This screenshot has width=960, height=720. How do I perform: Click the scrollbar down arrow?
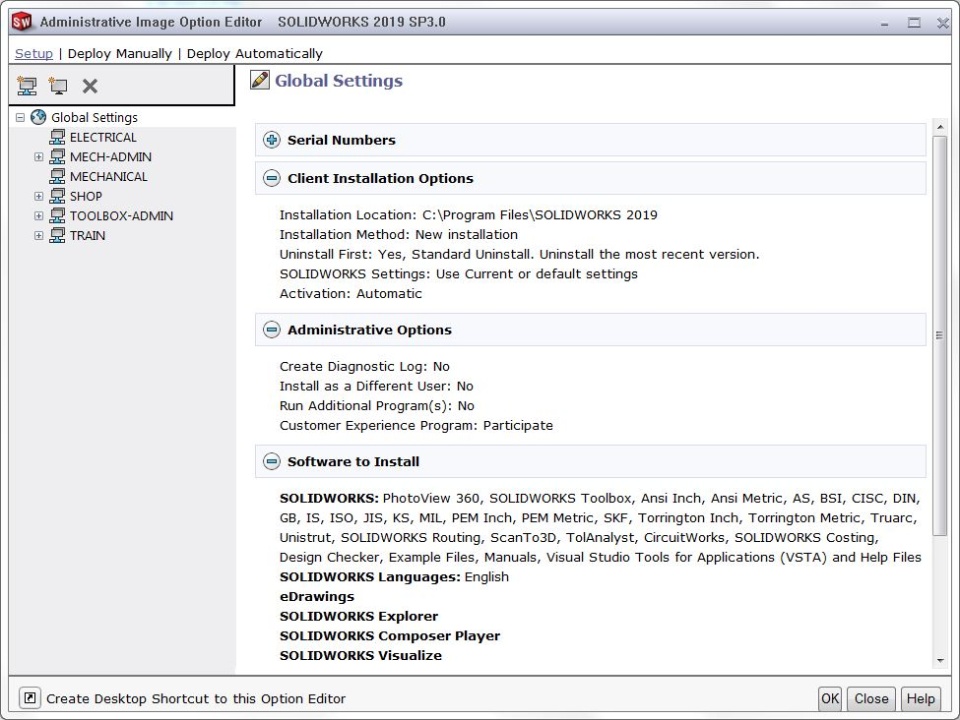(940, 661)
